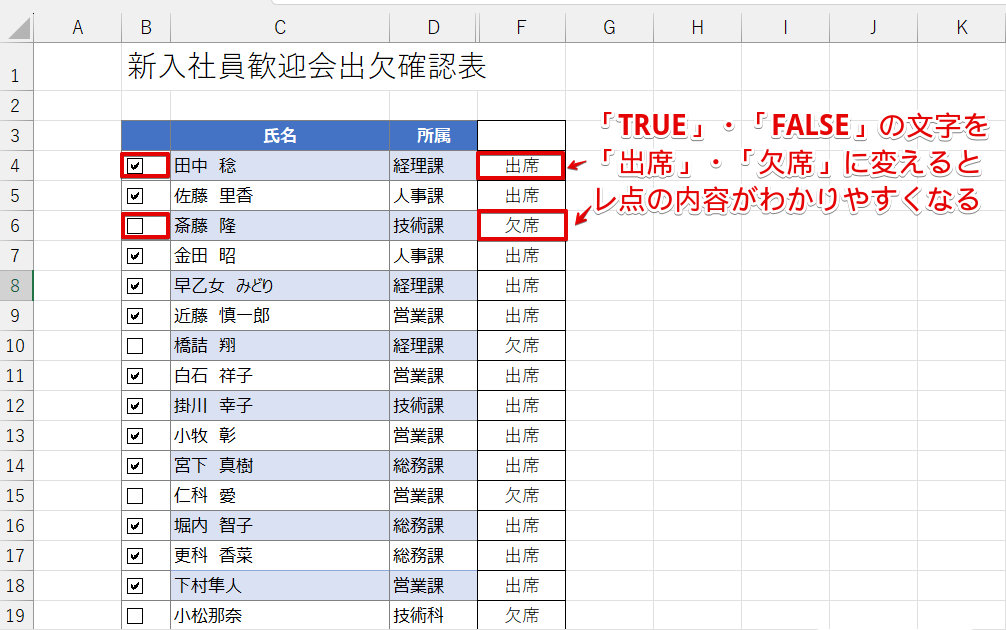Select column I header
The width and height of the screenshot is (1006, 630).
[785, 28]
